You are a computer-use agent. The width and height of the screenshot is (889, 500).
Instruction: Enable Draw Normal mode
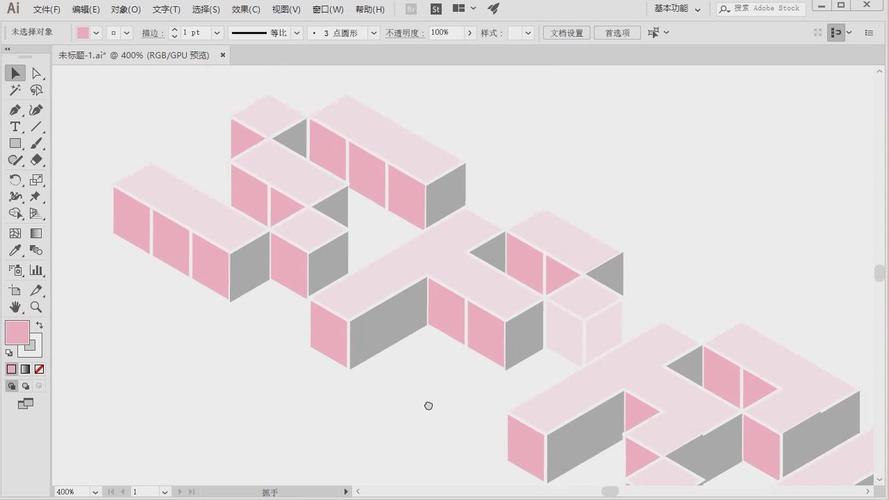click(11, 386)
